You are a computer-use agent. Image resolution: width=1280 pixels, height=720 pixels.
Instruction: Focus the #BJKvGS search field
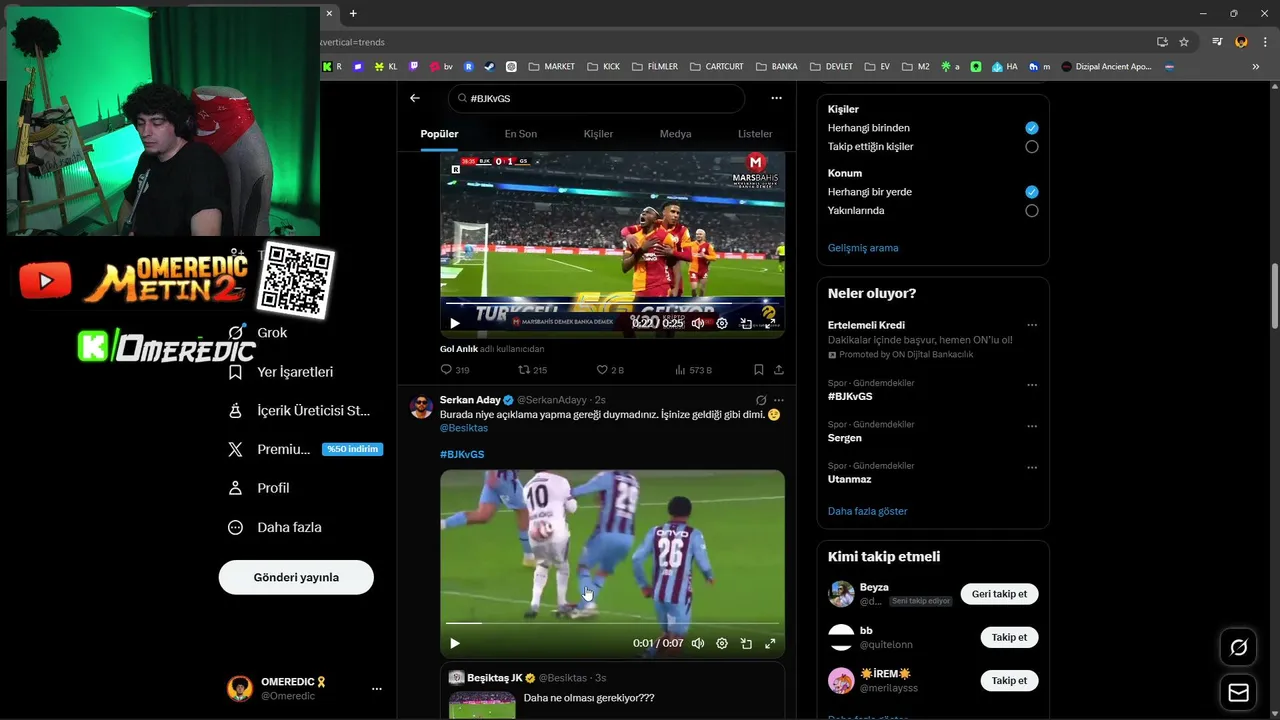[596, 98]
